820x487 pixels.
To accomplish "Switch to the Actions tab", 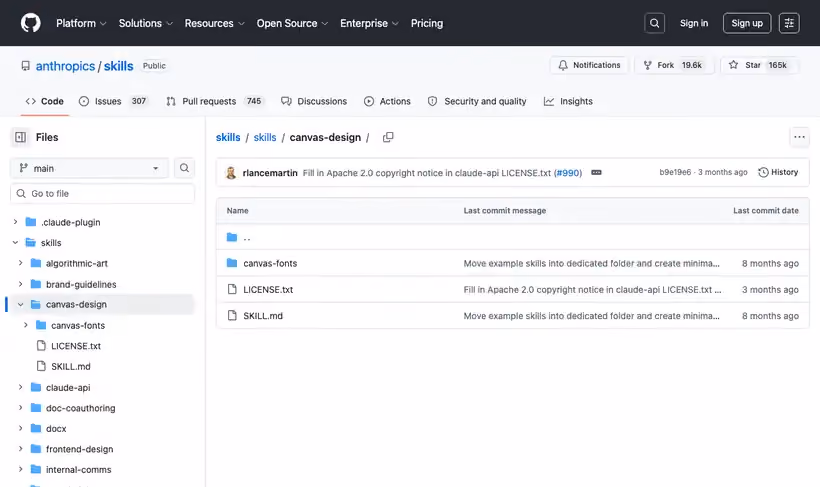I will tap(388, 101).
